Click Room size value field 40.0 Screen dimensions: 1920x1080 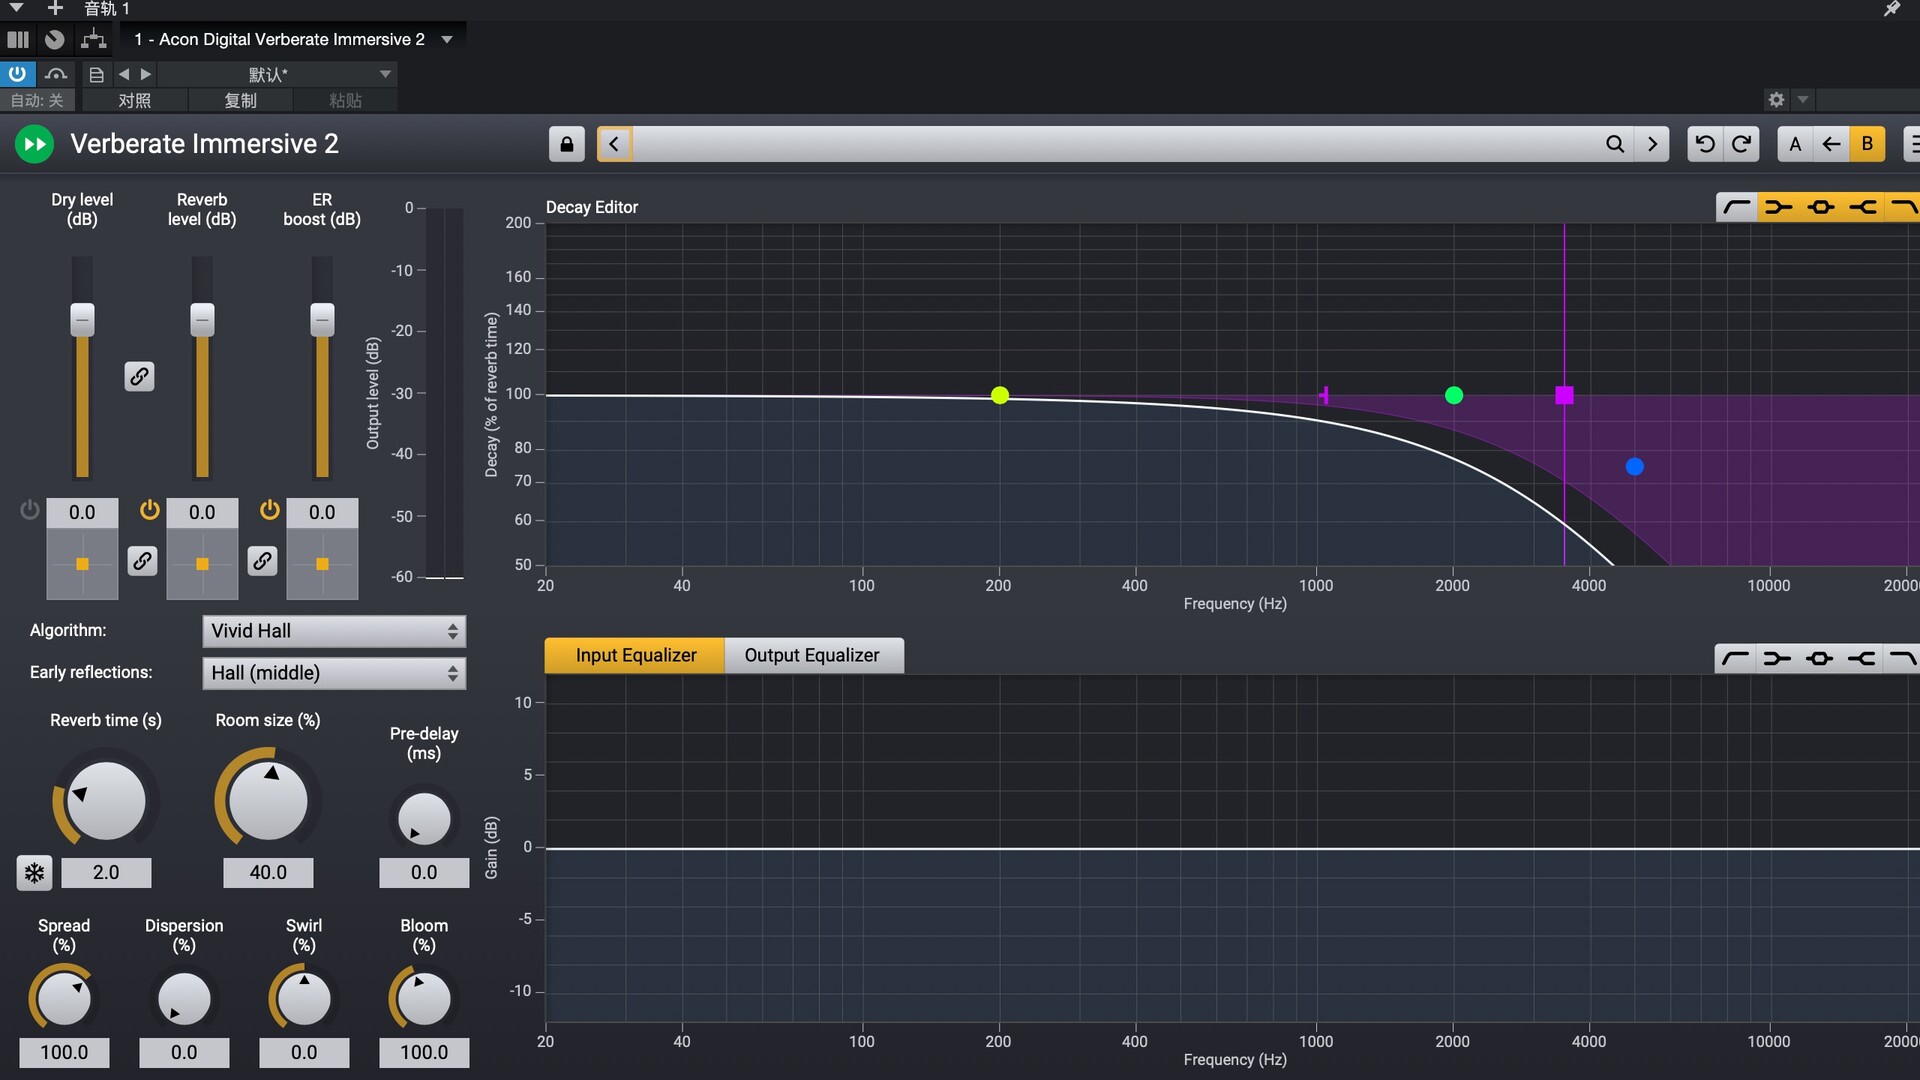point(268,873)
